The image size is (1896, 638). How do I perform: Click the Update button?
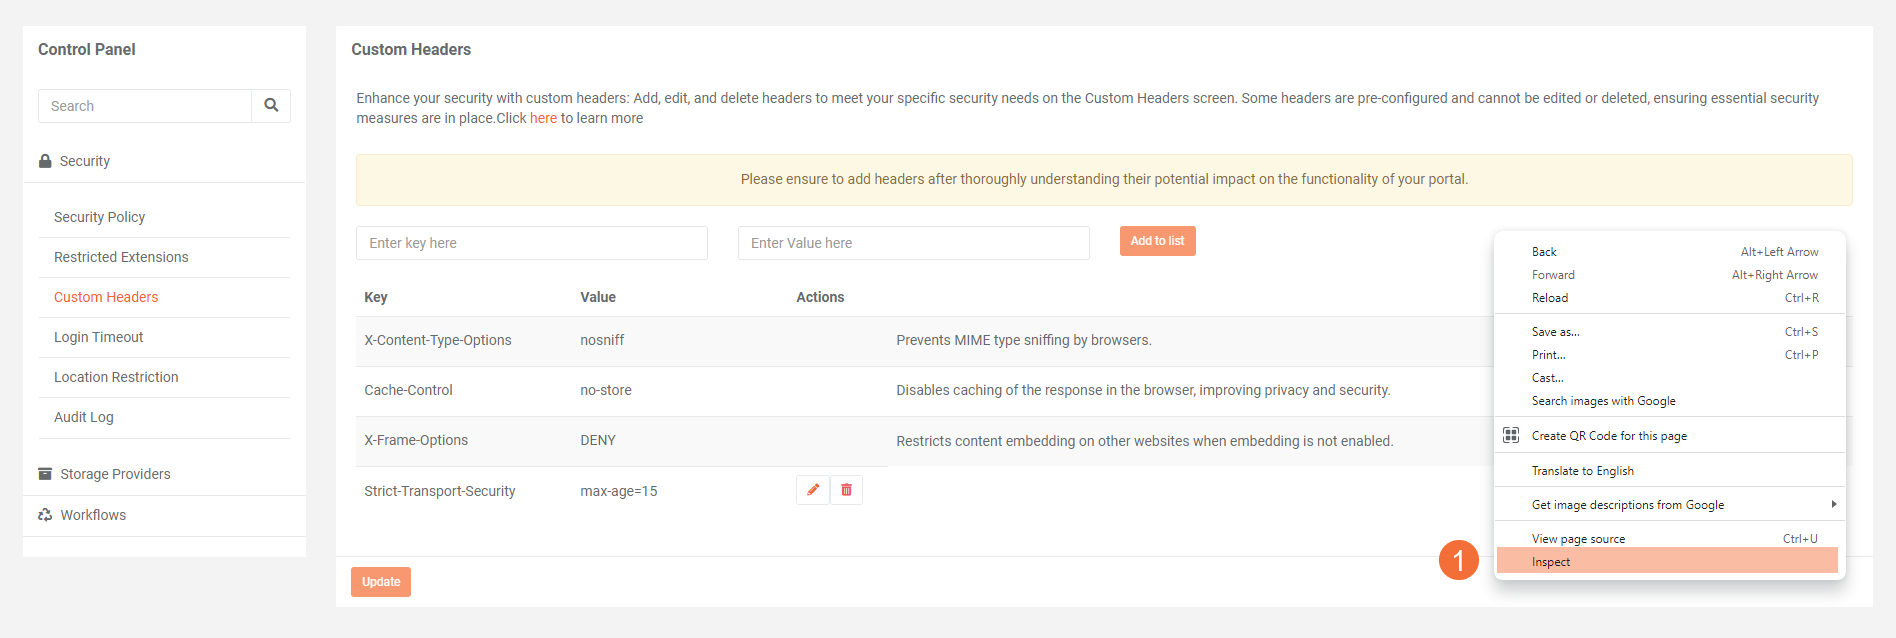tap(381, 582)
